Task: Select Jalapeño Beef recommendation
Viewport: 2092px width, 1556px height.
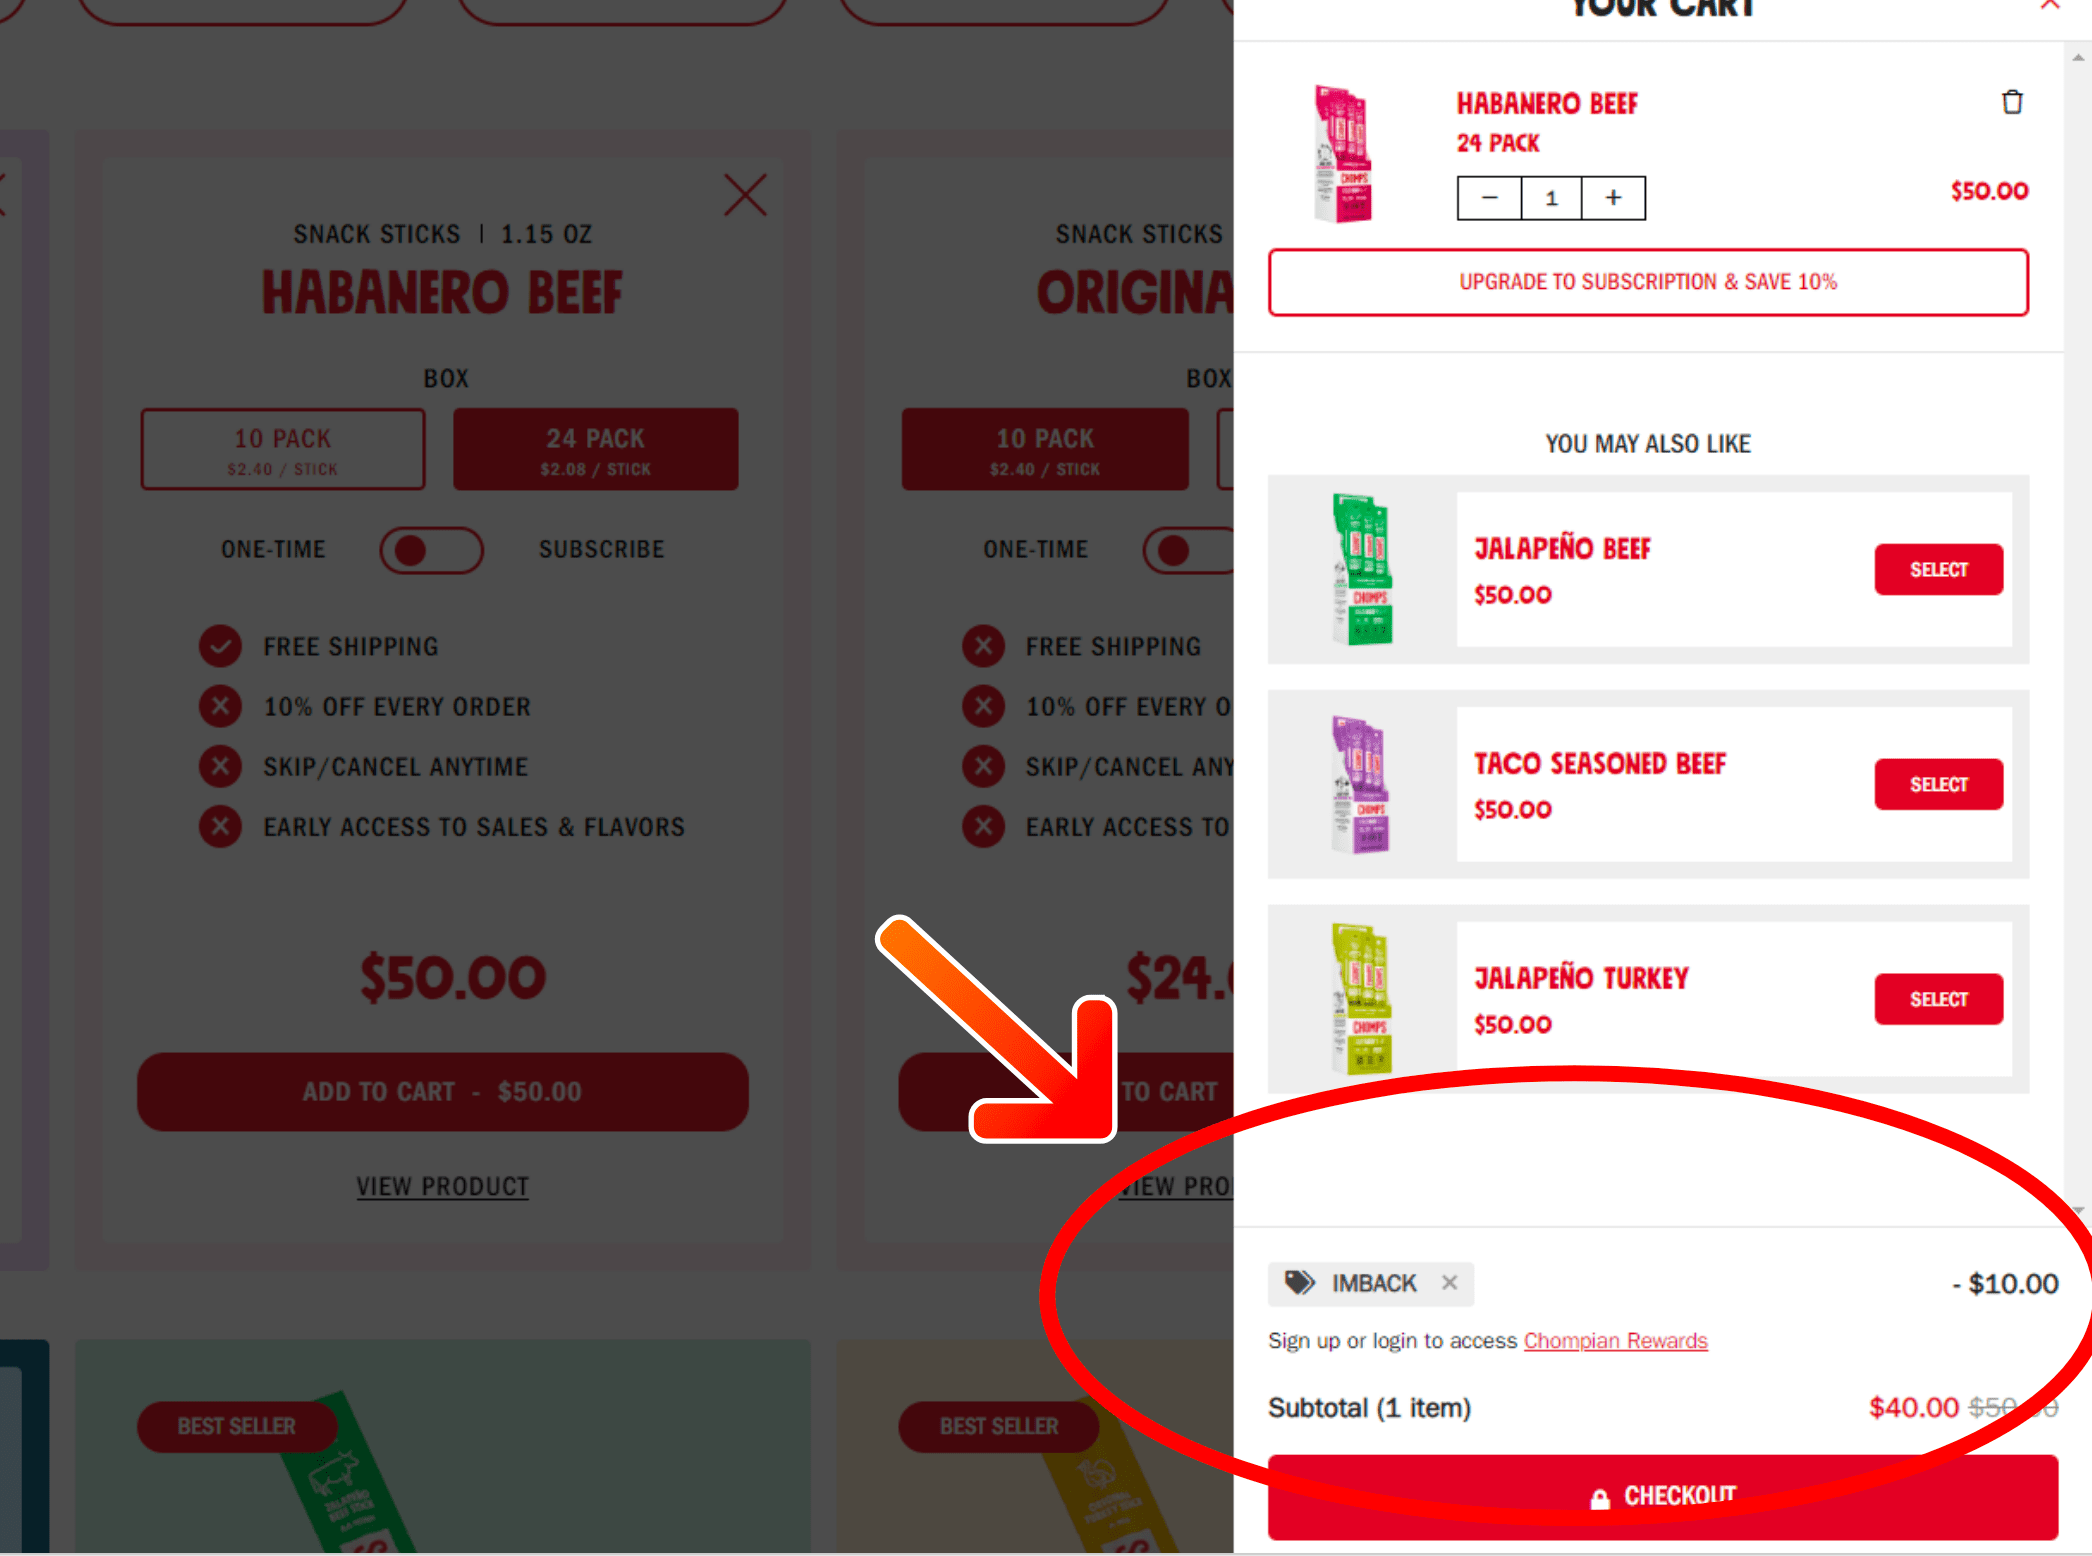Action: pyautogui.click(x=1938, y=569)
